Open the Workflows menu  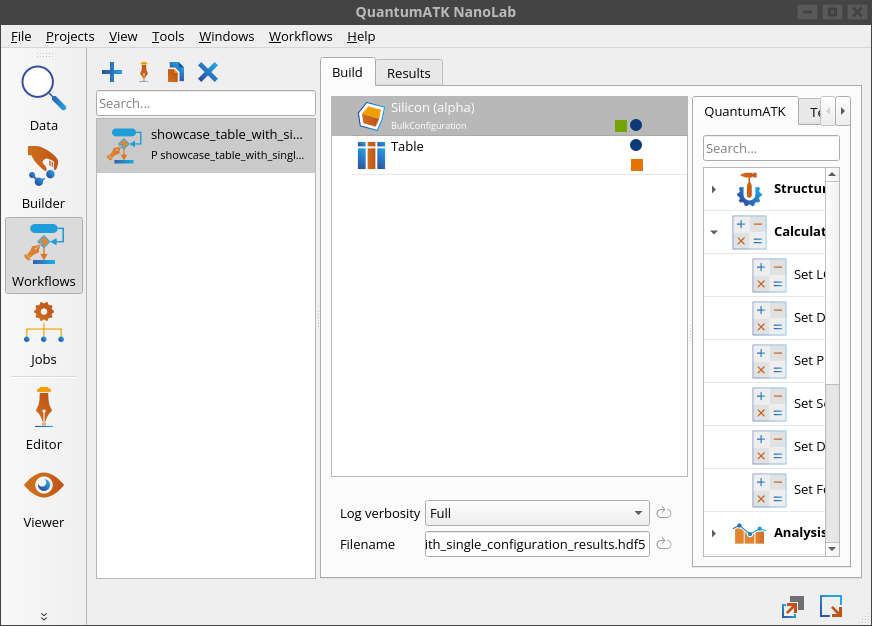pos(300,37)
